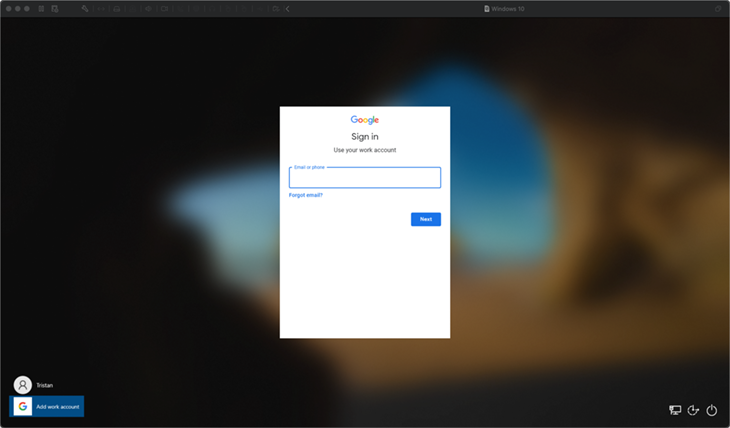This screenshot has width=730, height=428.
Task: Click the sound speaker device icon
Action: coord(148,8)
